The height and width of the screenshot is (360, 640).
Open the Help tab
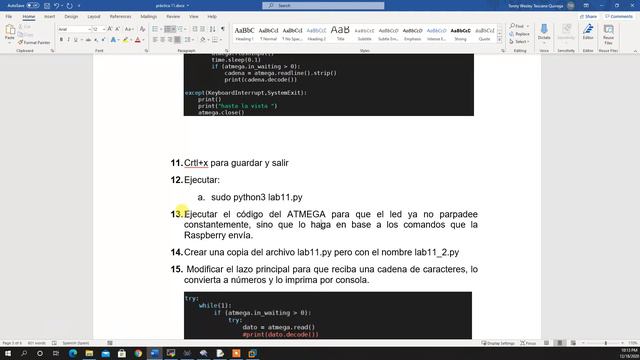click(x=212, y=17)
